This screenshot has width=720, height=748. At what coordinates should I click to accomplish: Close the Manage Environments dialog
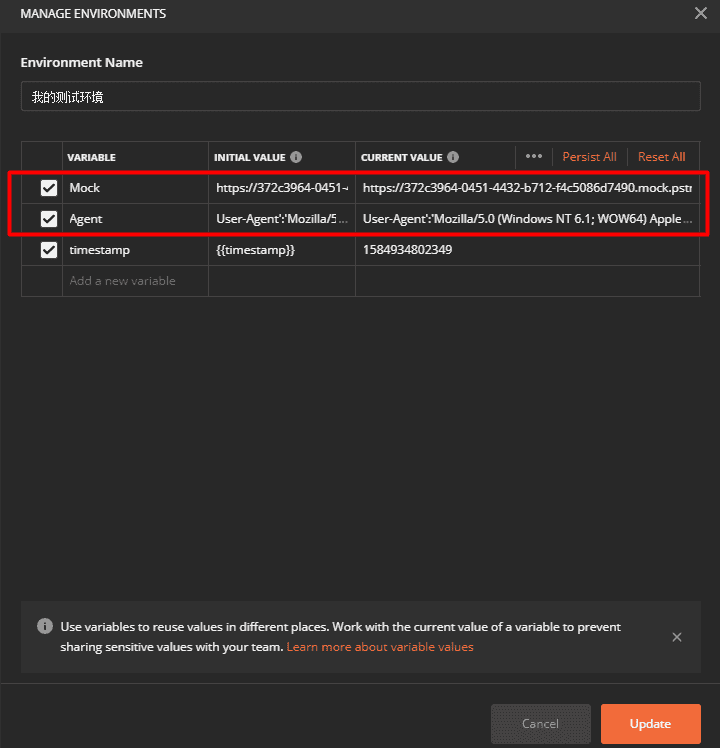[x=700, y=14]
